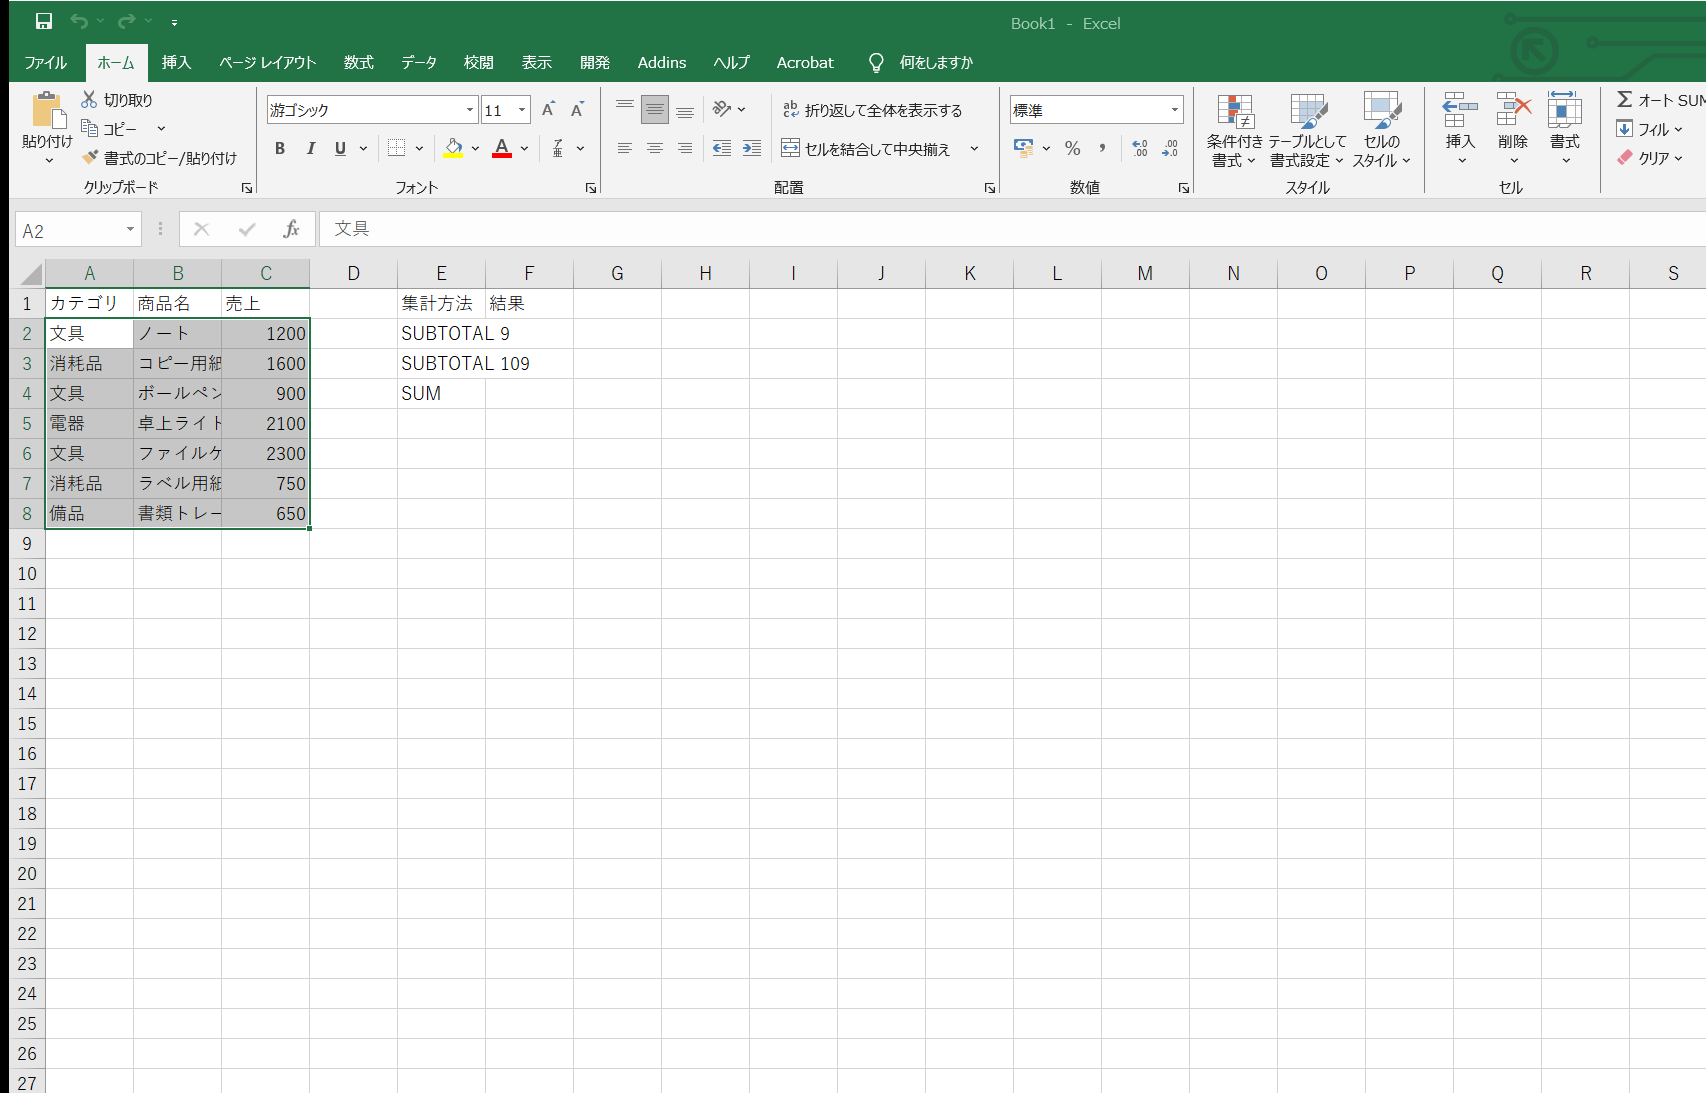1706x1093 pixels.
Task: Click the insert function fx icon
Action: click(x=291, y=229)
